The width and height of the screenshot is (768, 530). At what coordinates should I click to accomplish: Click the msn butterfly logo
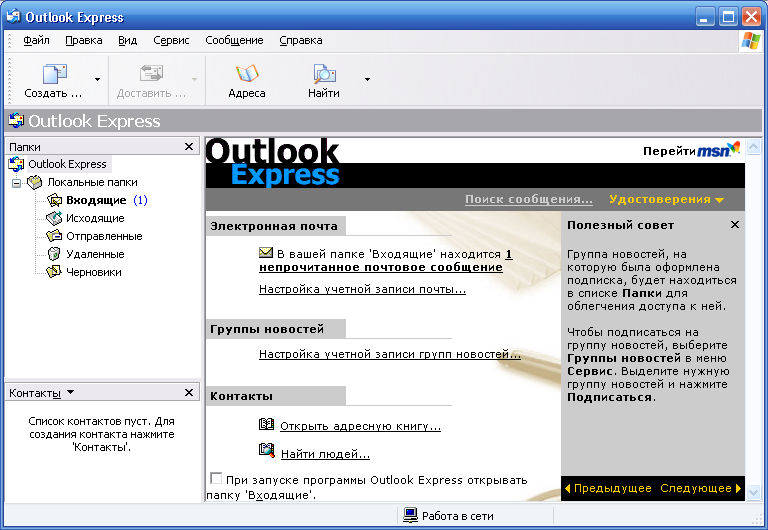(x=733, y=147)
